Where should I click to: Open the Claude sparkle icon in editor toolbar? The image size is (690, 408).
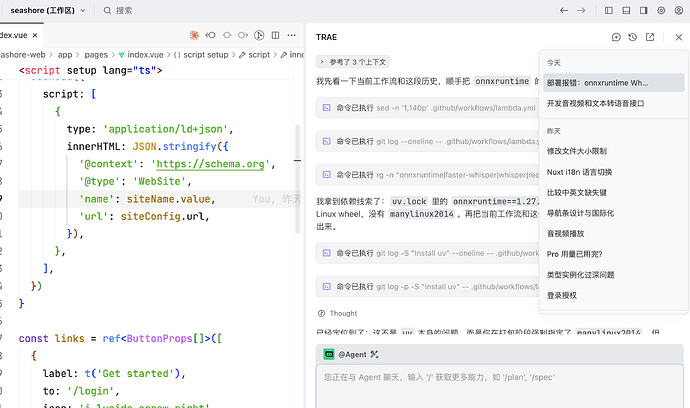pos(194,35)
